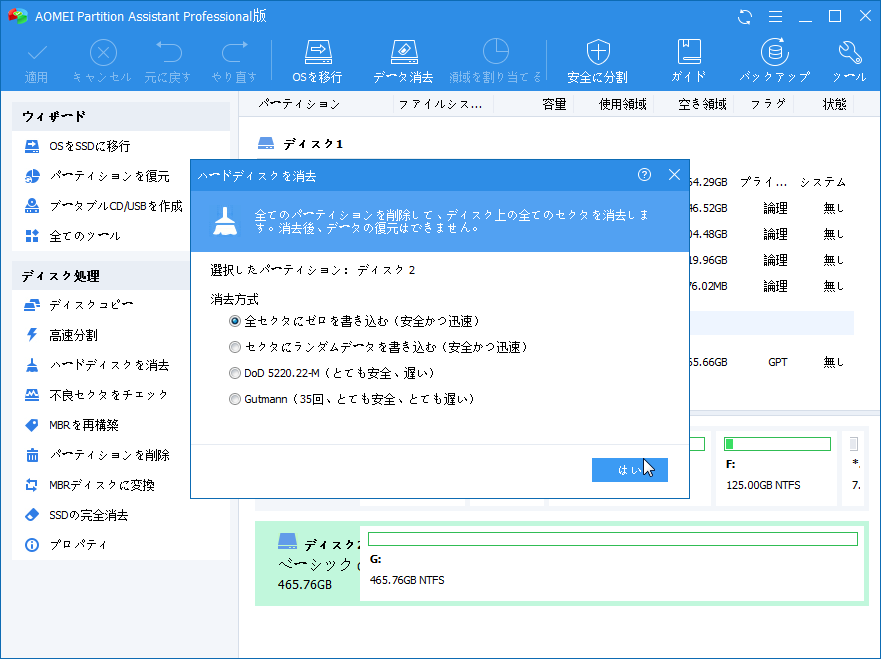Click the ディスク処理 section header
The image size is (881, 659).
click(101, 276)
